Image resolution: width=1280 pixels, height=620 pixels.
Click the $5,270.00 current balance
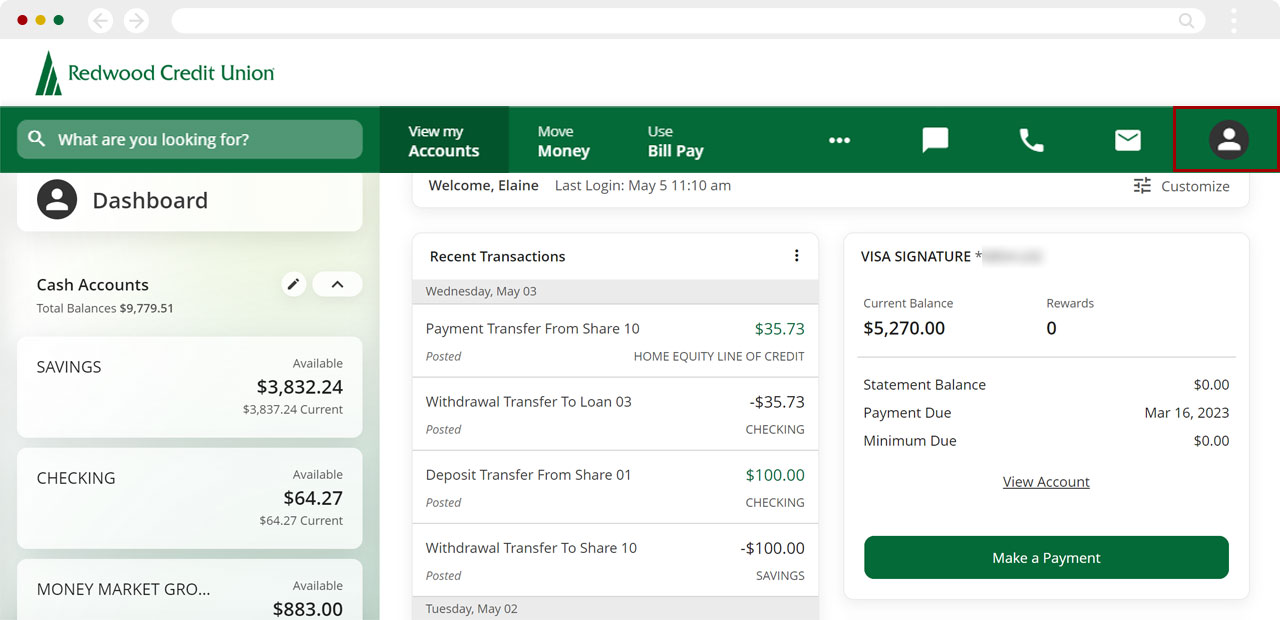[904, 328]
